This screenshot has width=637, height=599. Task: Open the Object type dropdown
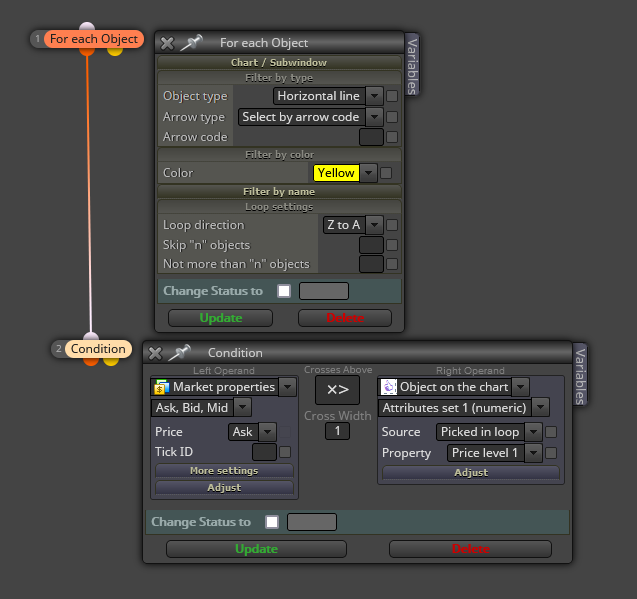[x=374, y=96]
